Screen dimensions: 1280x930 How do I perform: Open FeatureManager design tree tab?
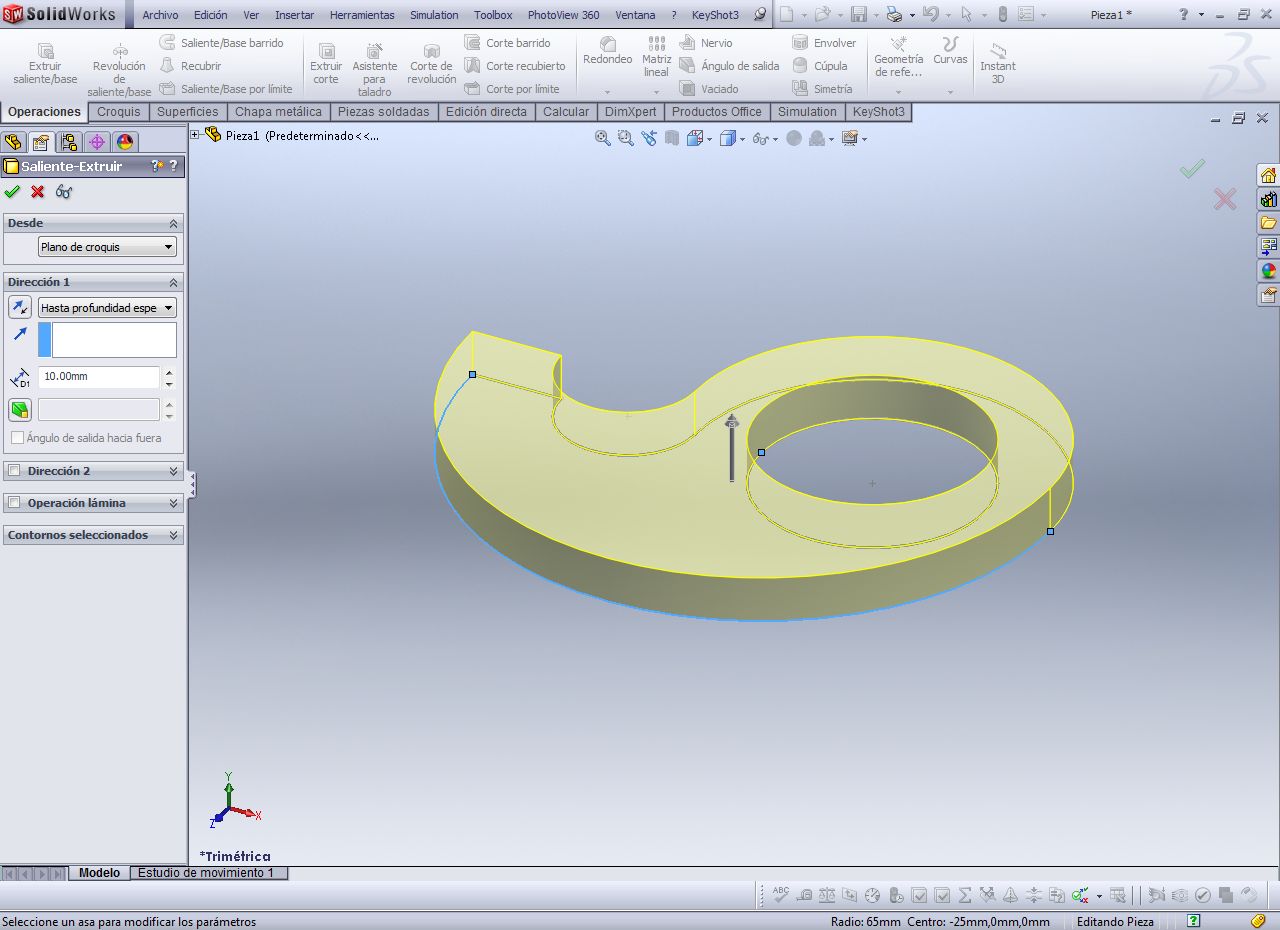[14, 142]
